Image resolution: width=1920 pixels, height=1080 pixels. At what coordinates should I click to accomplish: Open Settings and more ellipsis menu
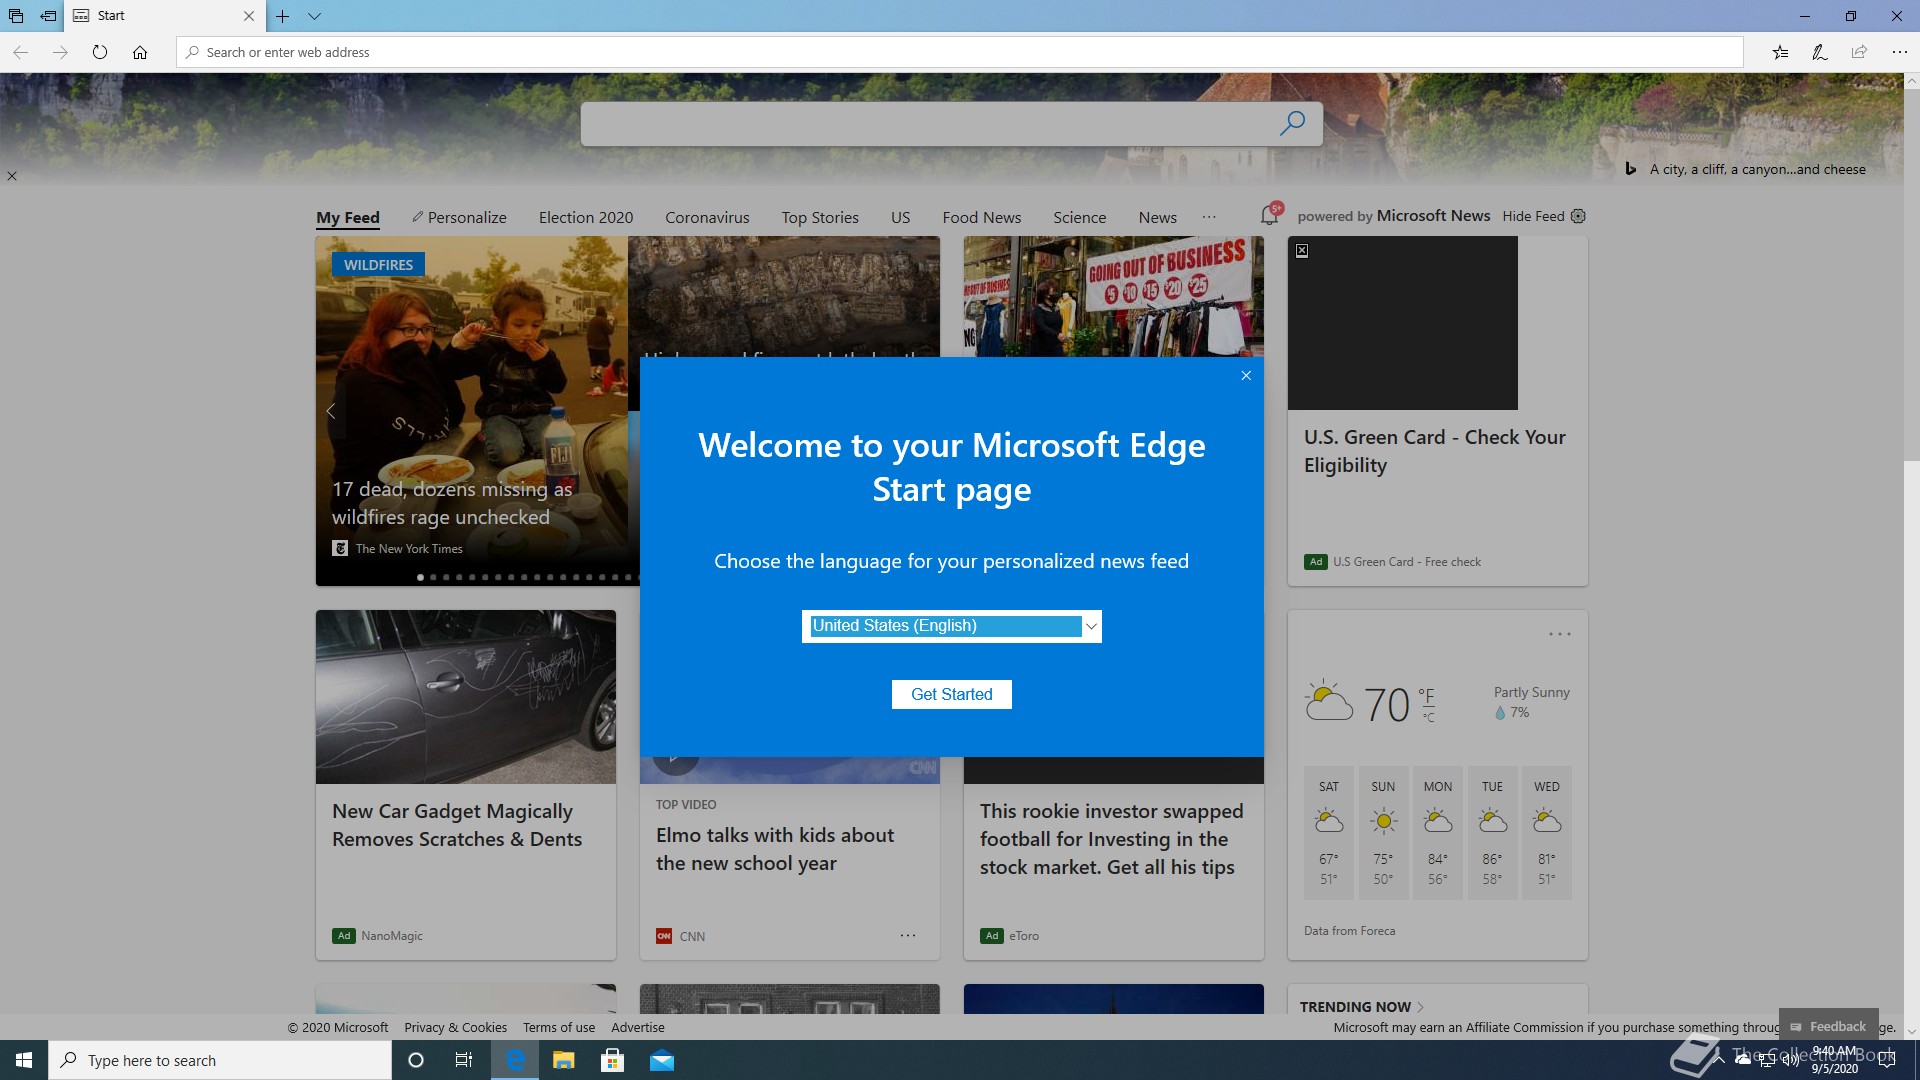tap(1899, 52)
